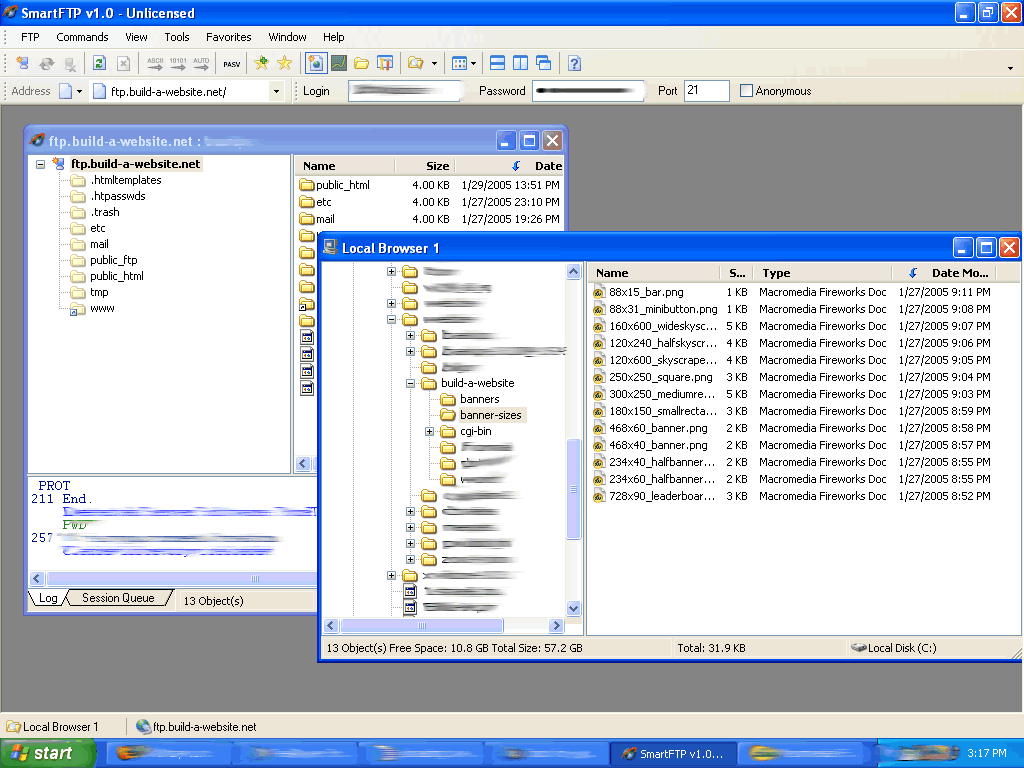
Task: Click the Reconnect toolbar icon
Action: click(46, 63)
